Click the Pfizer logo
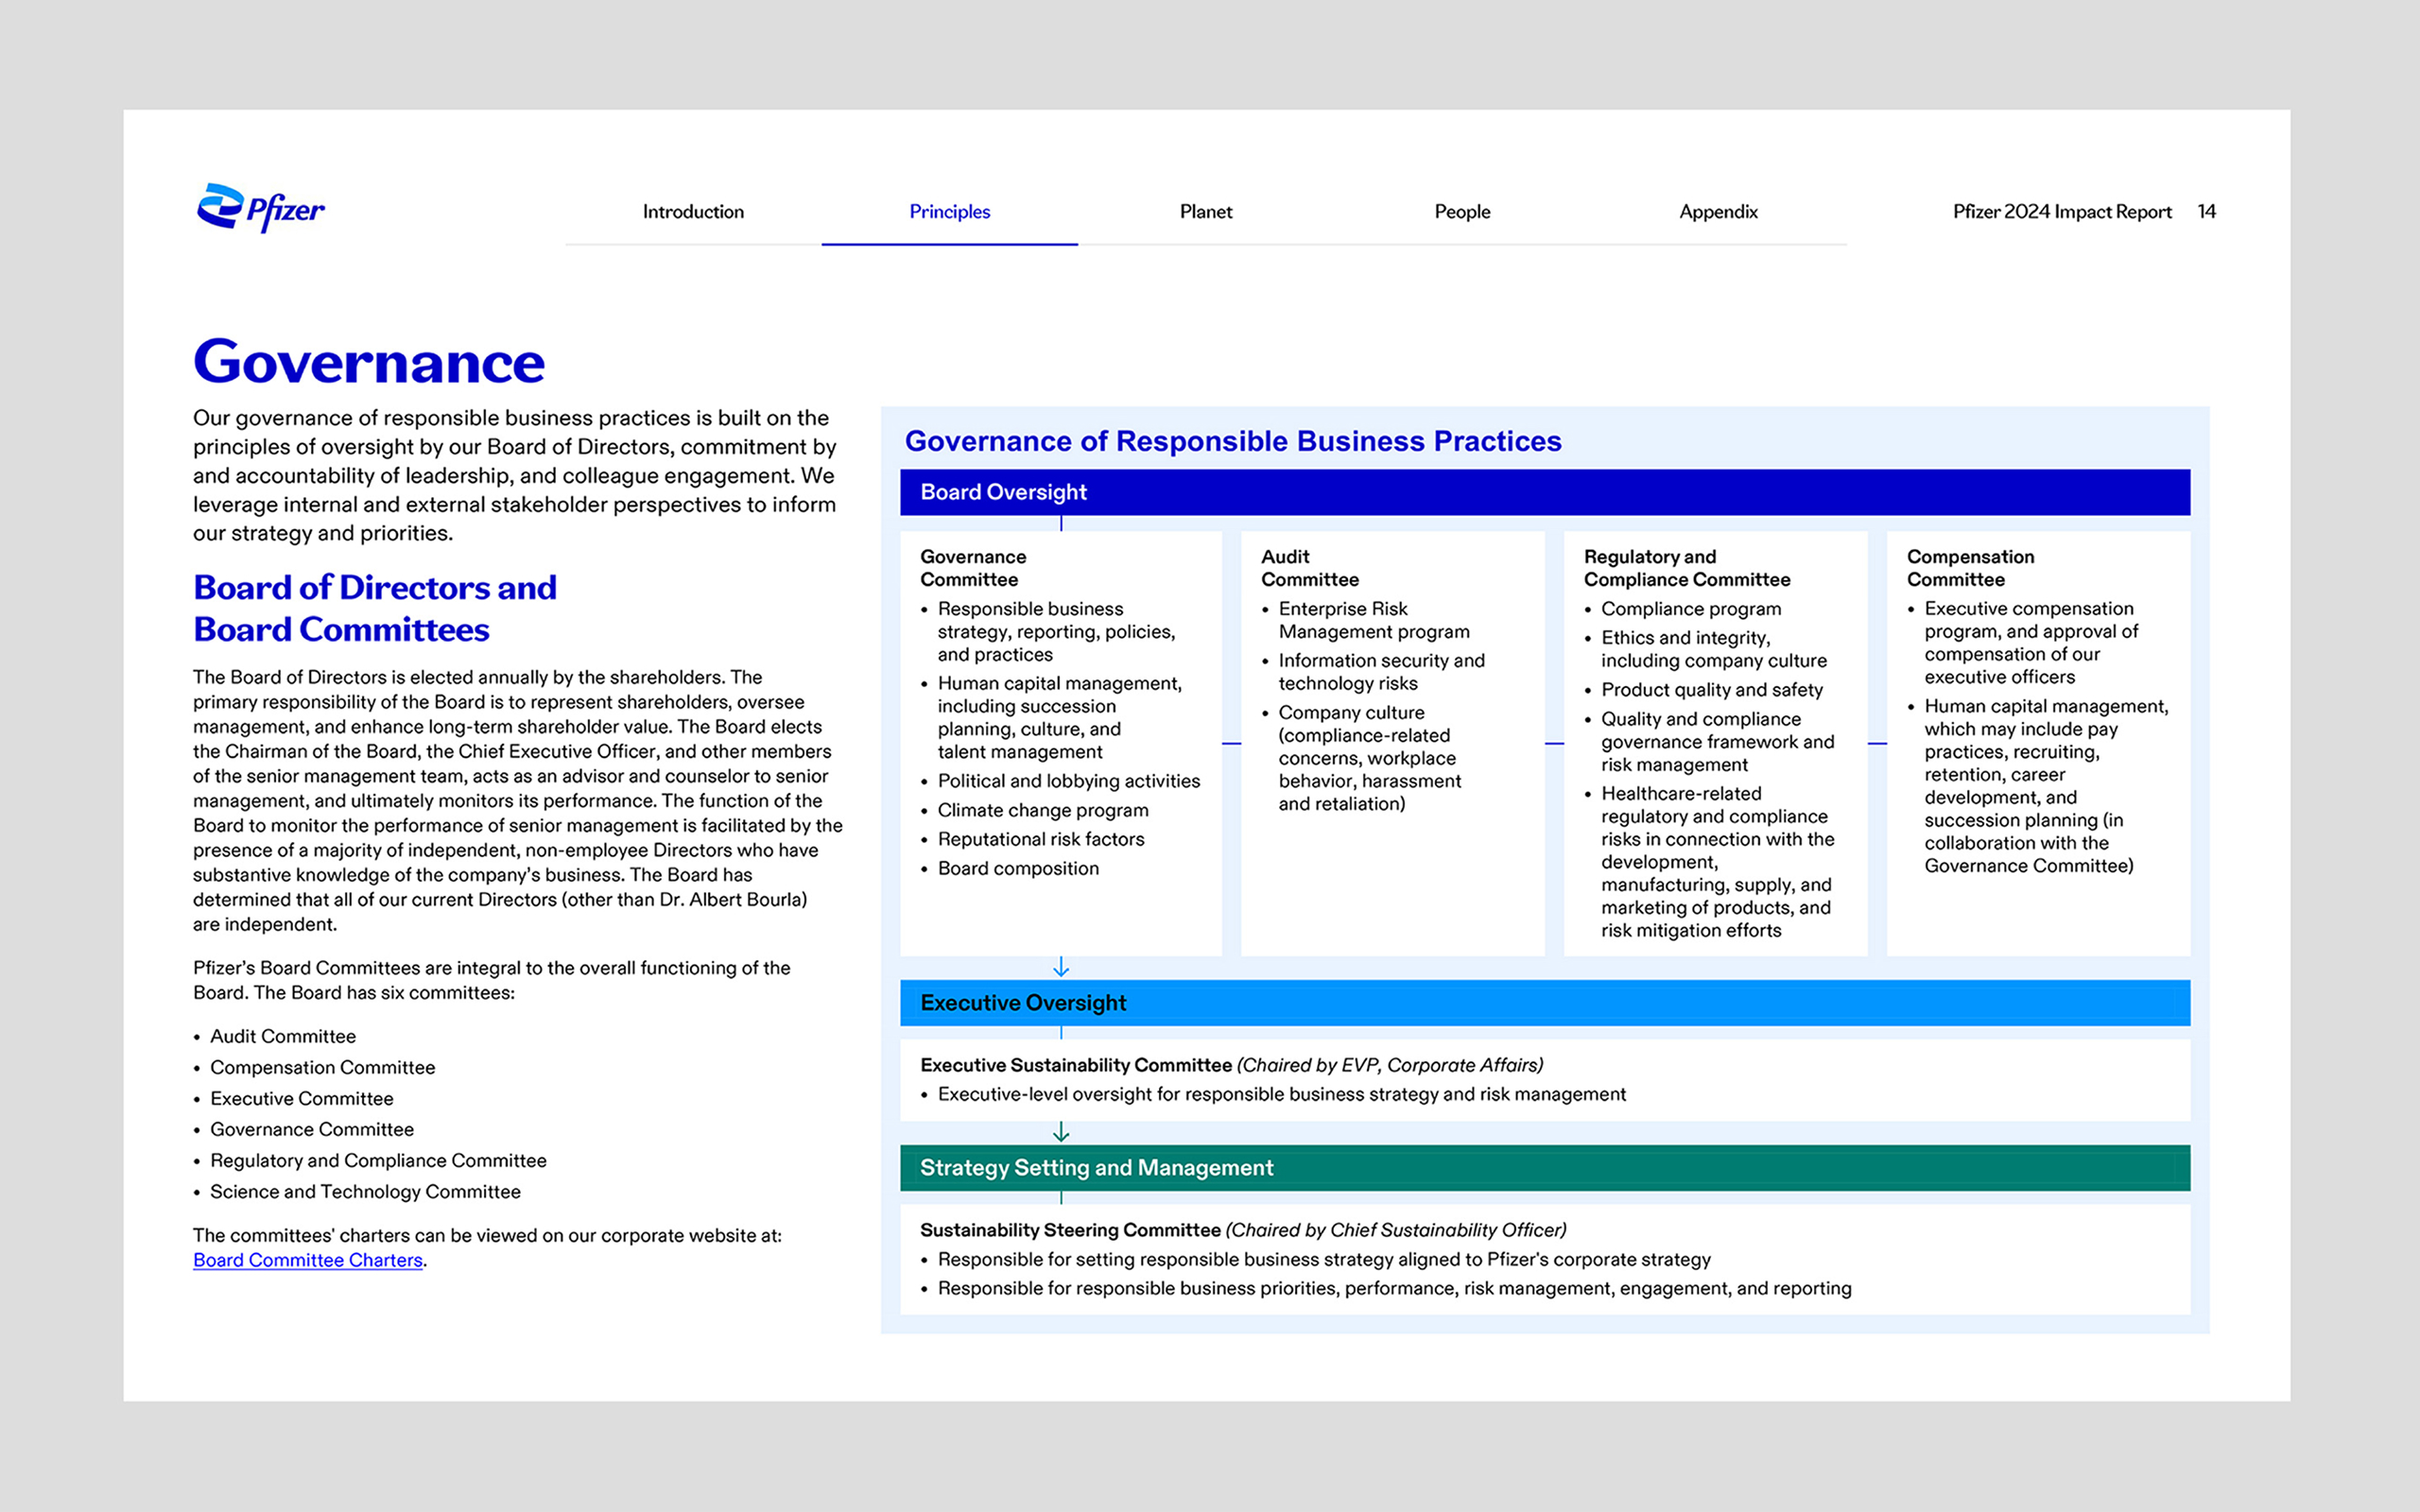This screenshot has width=2420, height=1512. tap(260, 208)
